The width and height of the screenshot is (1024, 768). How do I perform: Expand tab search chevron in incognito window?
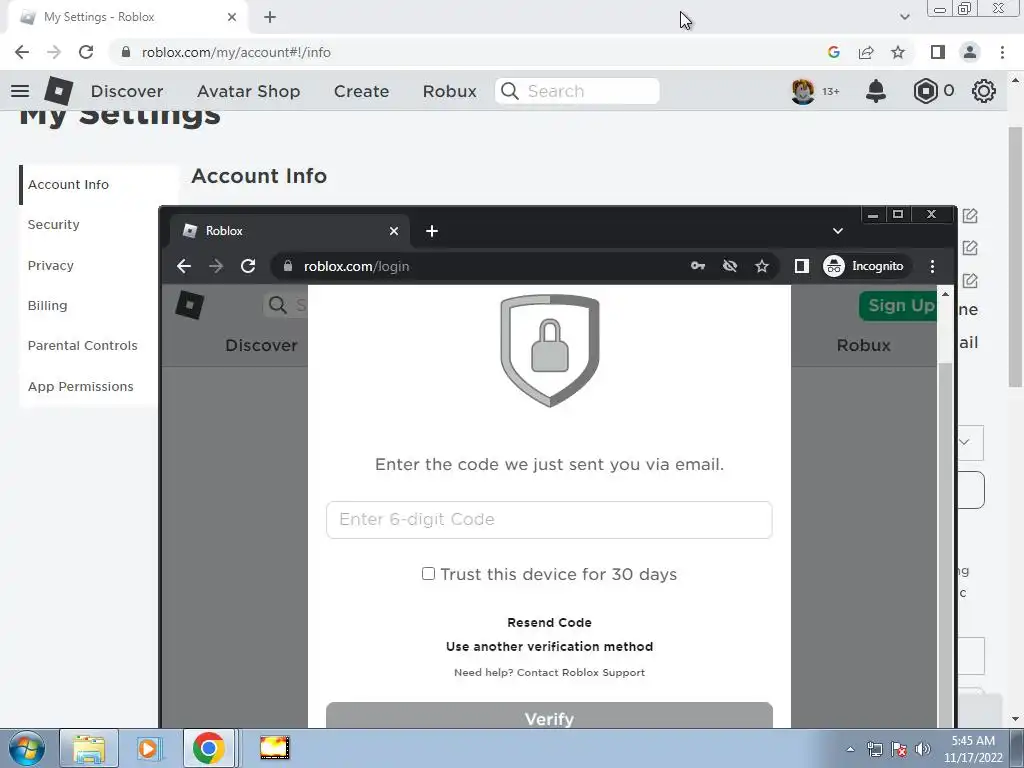coord(838,231)
